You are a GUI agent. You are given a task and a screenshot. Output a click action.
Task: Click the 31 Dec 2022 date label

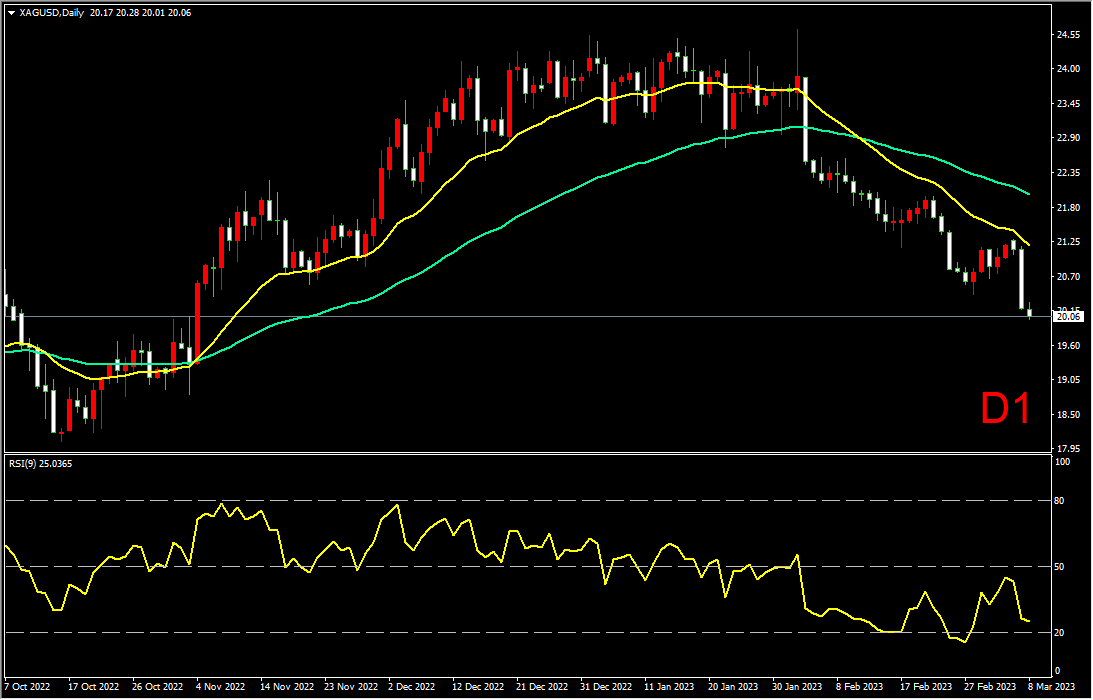point(604,686)
